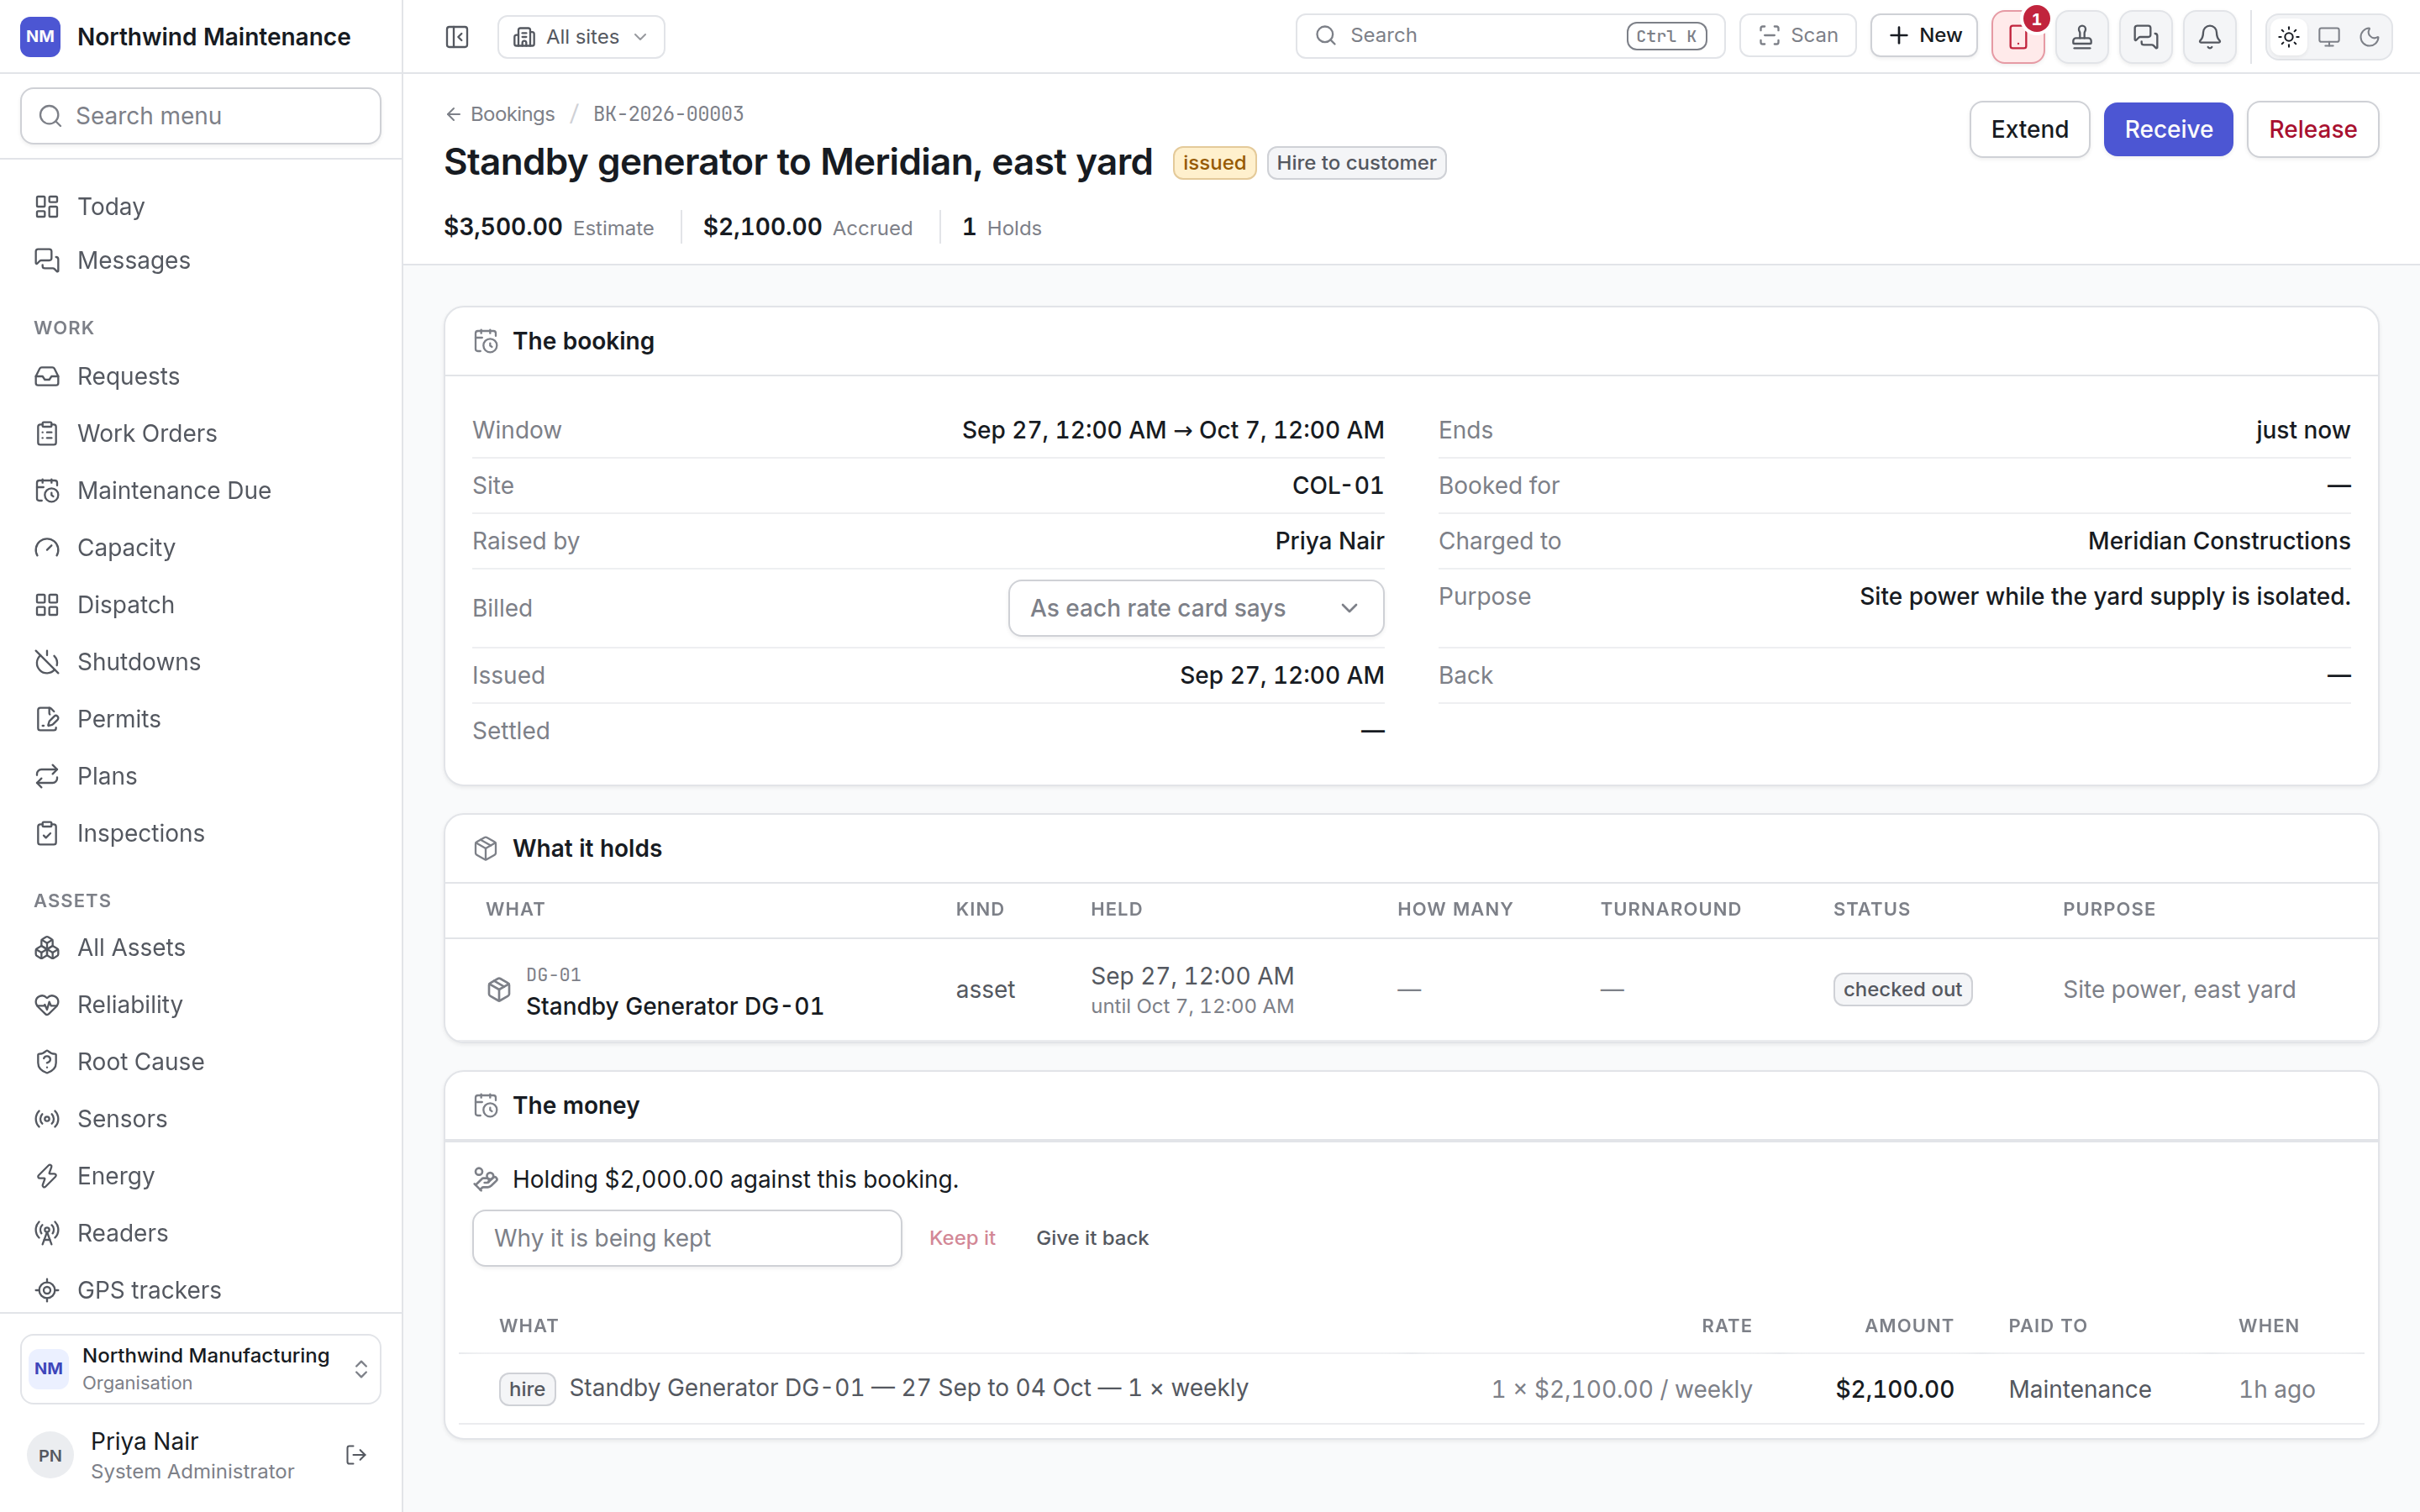This screenshot has height=1512, width=2420.
Task: Click the Receive button
Action: [x=2168, y=129]
